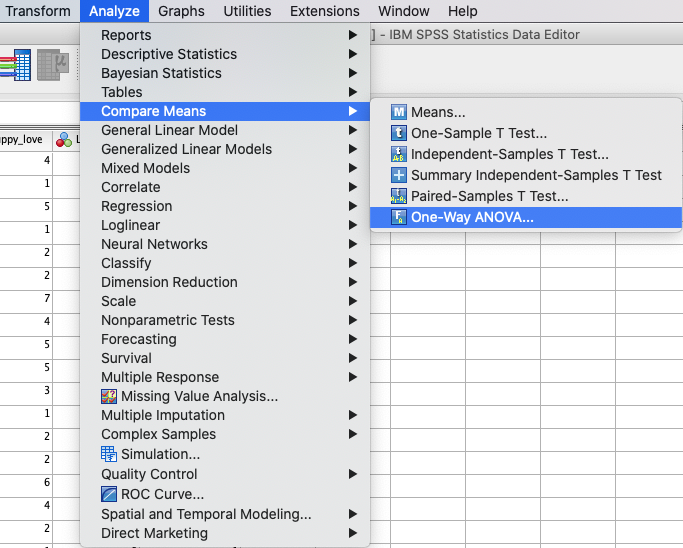This screenshot has width=683, height=548.
Task: Click the nominal measure icon in column header
Action: (x=64, y=139)
